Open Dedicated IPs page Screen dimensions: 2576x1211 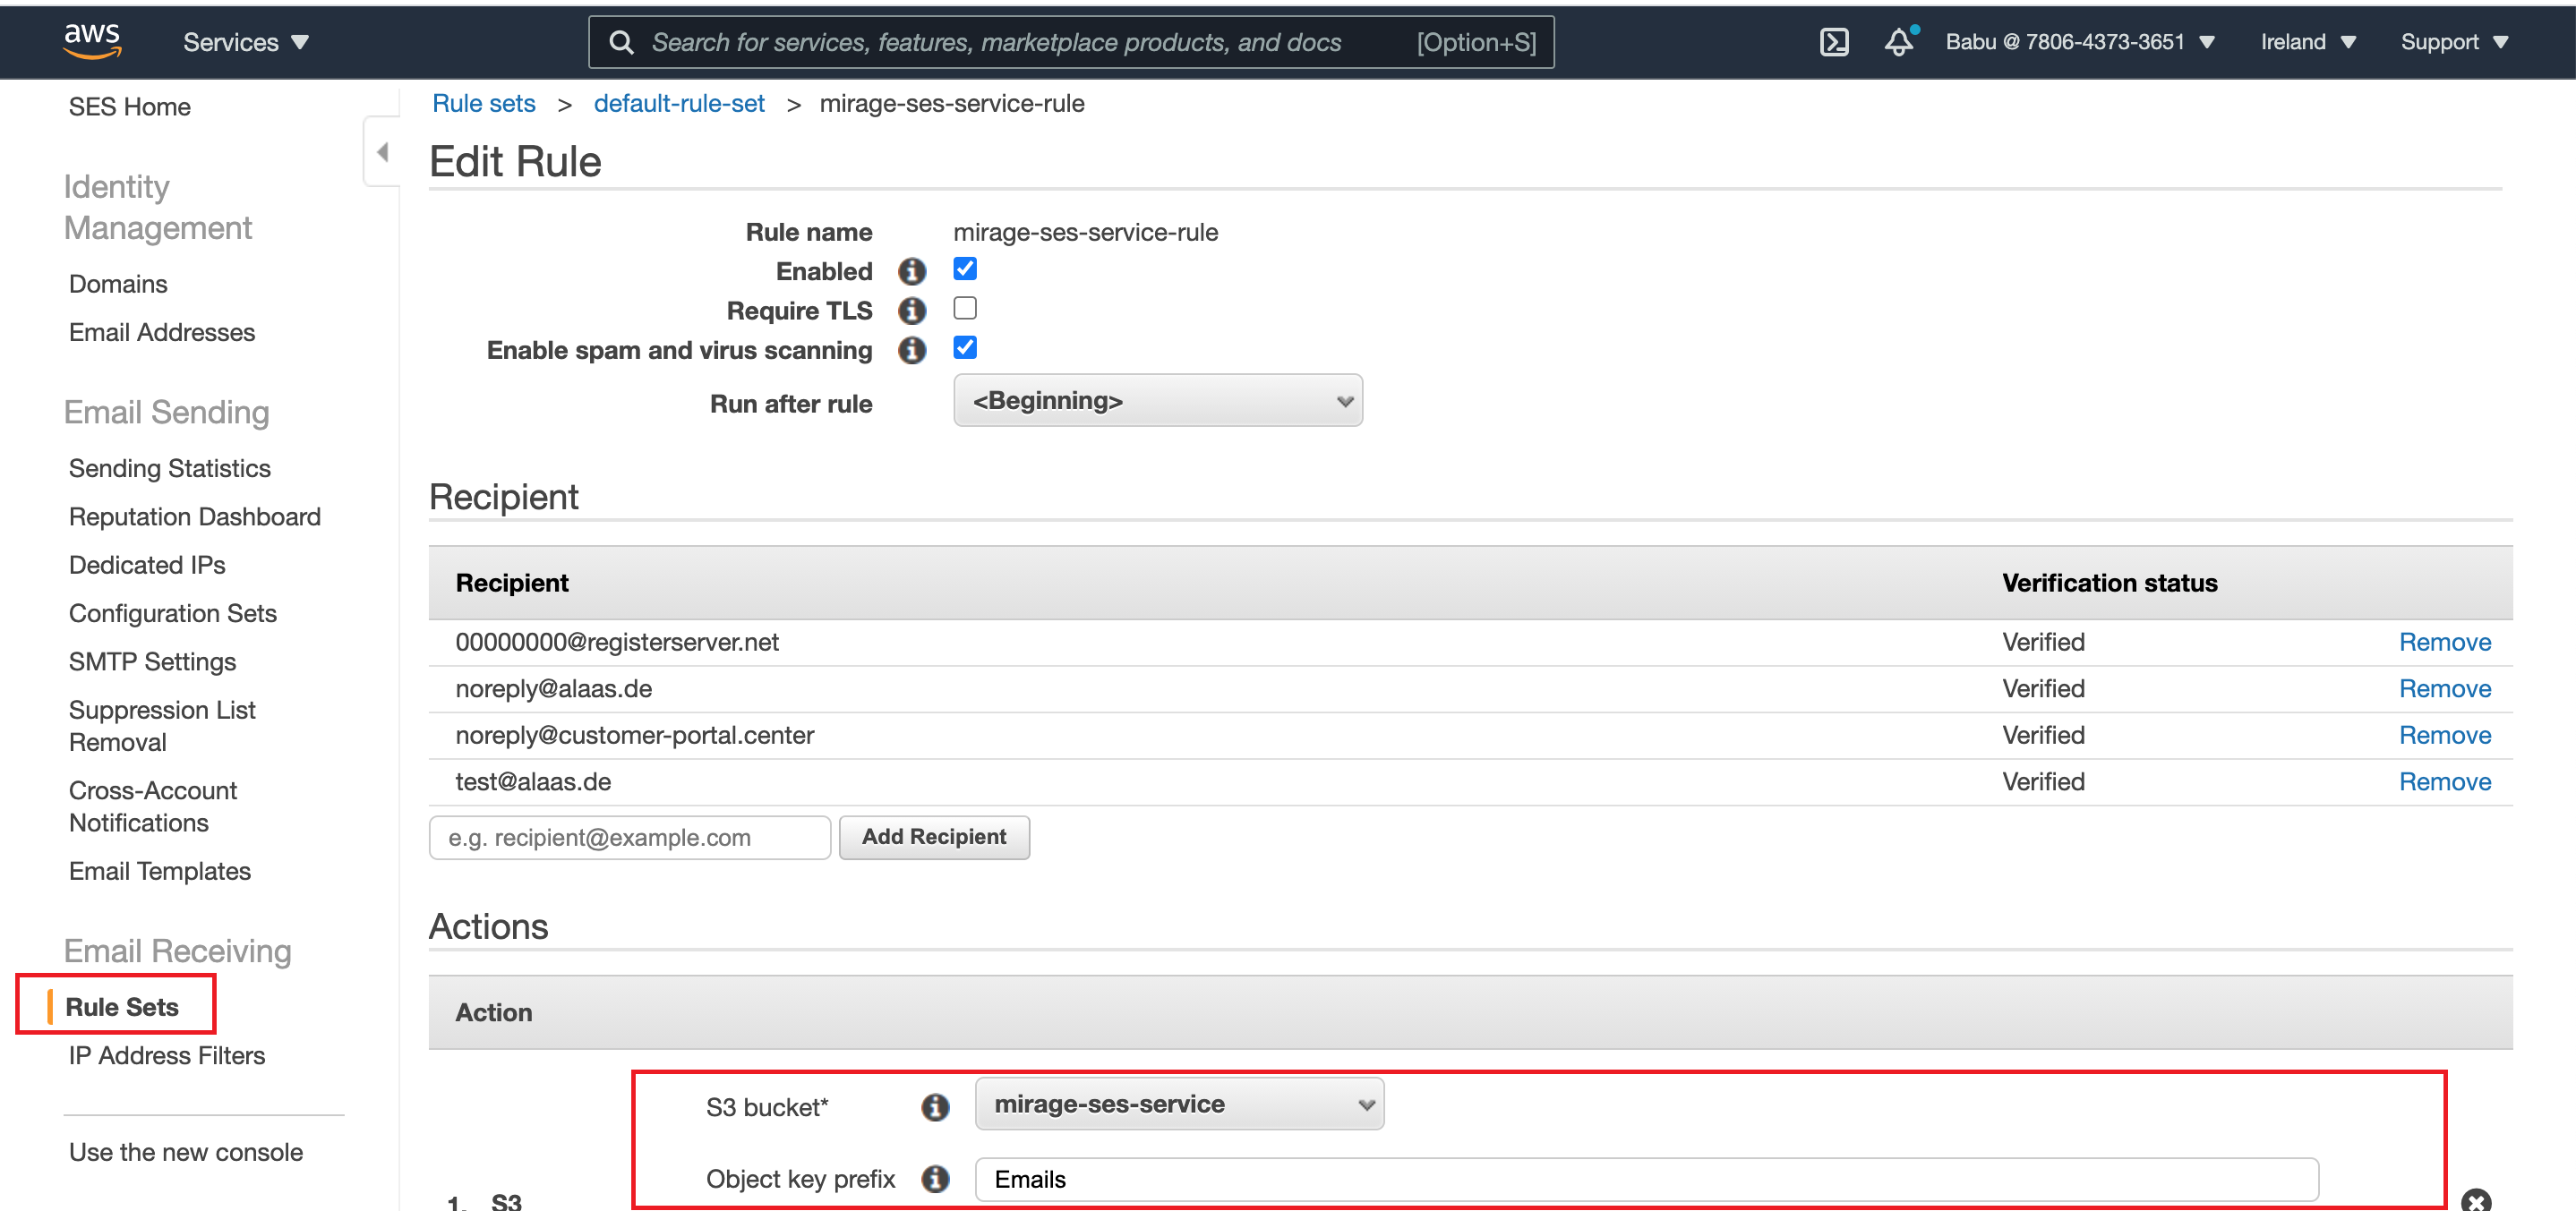pyautogui.click(x=147, y=565)
